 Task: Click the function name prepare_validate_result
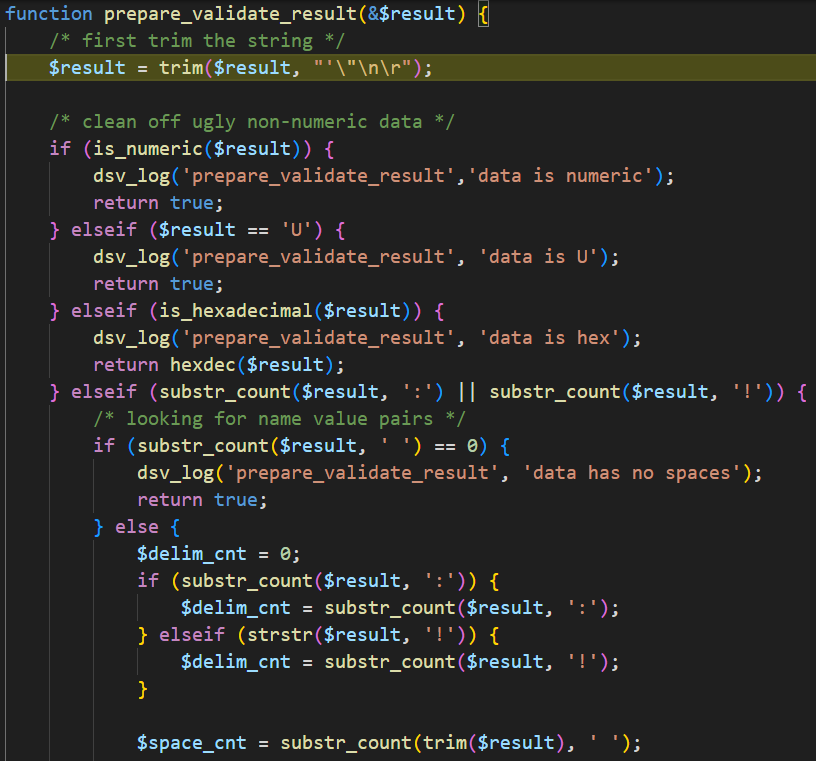point(230,14)
